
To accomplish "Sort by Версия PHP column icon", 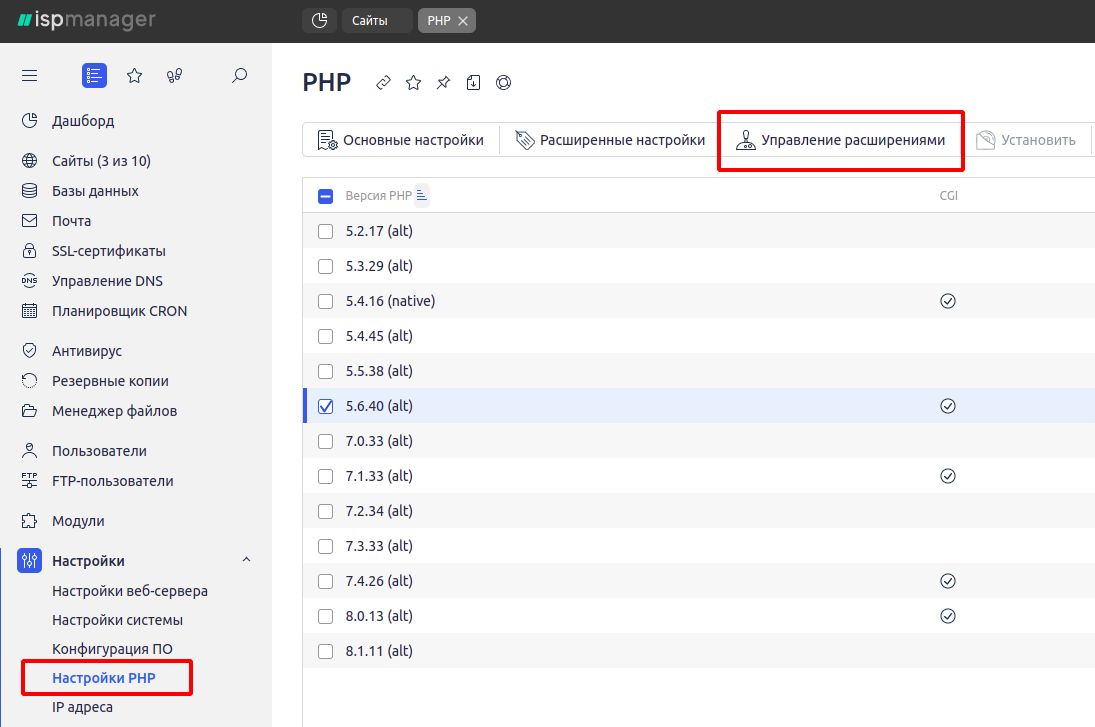I will click(x=422, y=196).
